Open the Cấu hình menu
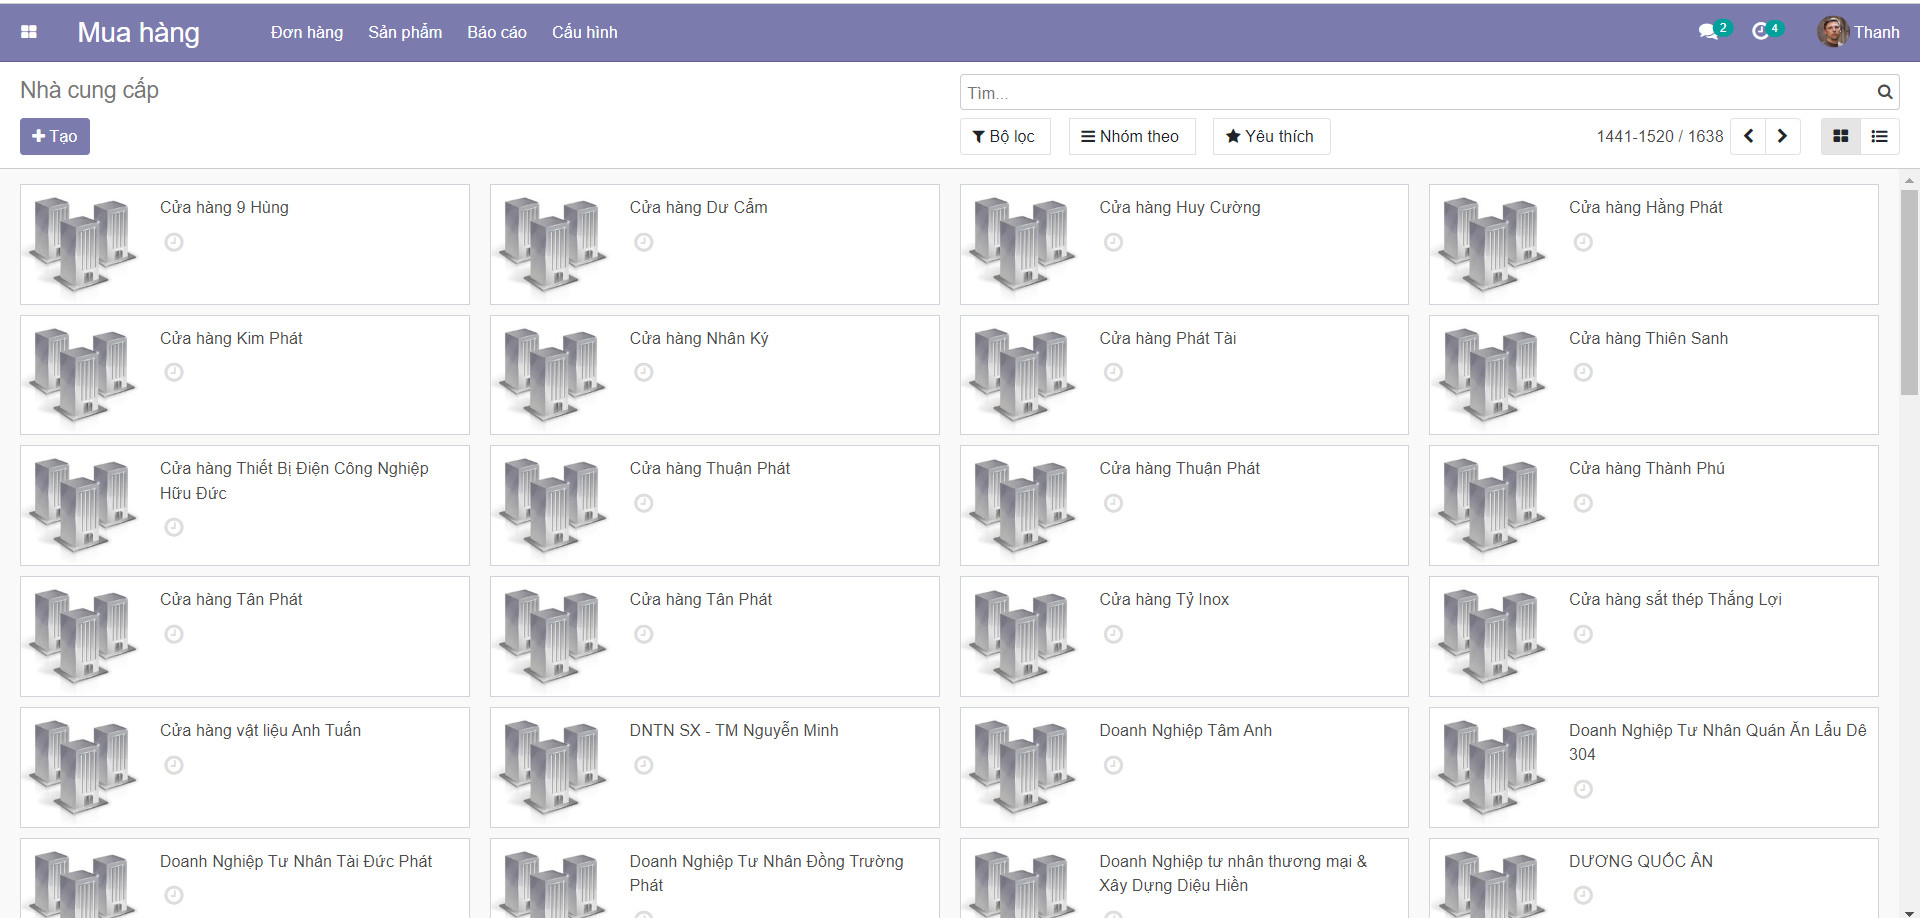 tap(584, 32)
